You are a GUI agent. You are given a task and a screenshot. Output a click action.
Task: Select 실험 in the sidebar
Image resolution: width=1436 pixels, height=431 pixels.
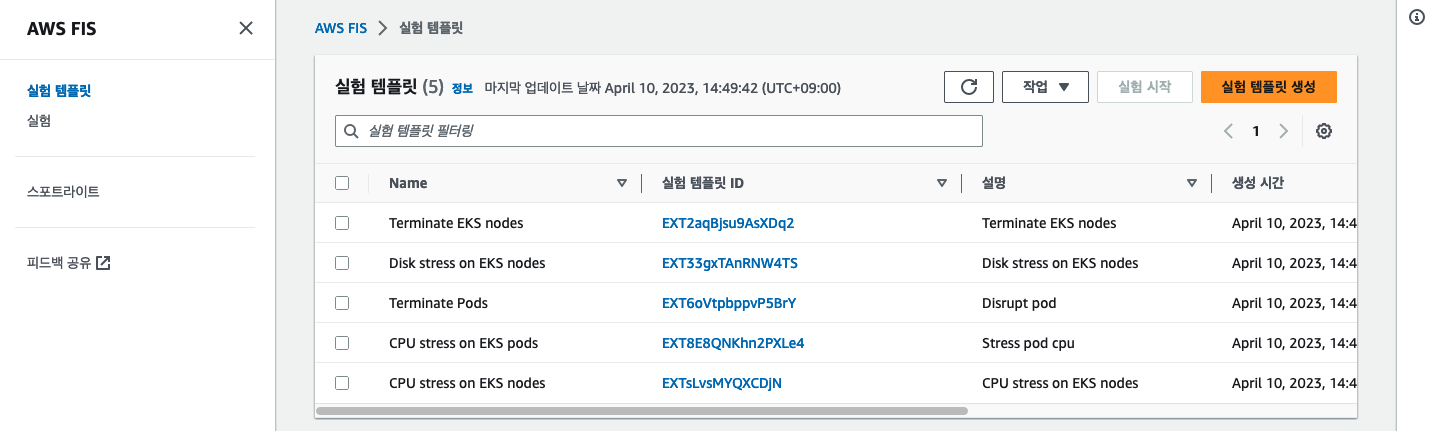(x=39, y=121)
